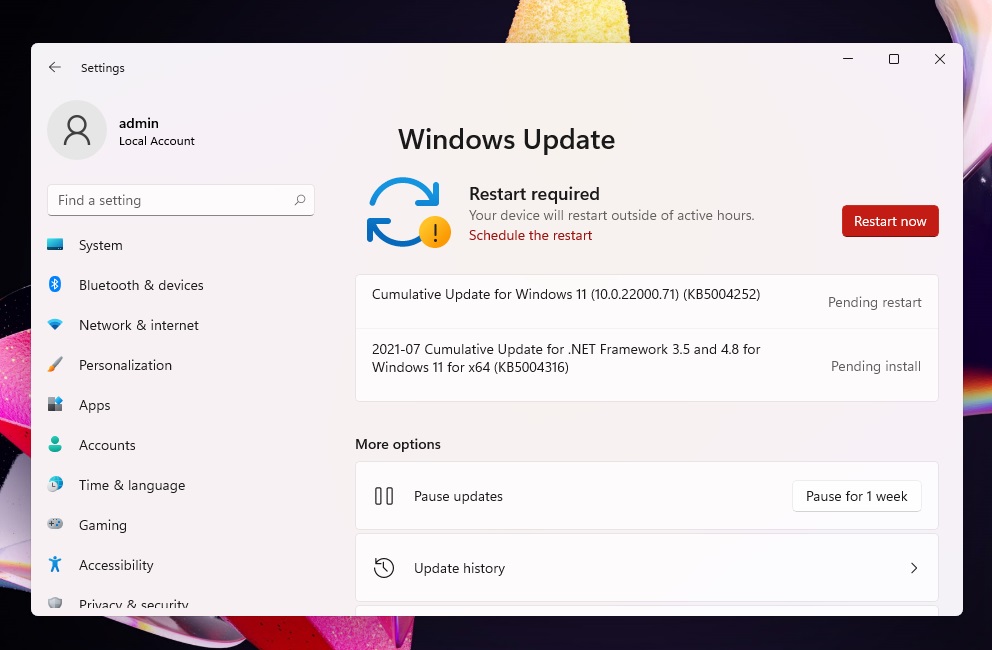Click the Windows Update sync status icon
992x650 pixels.
[406, 212]
